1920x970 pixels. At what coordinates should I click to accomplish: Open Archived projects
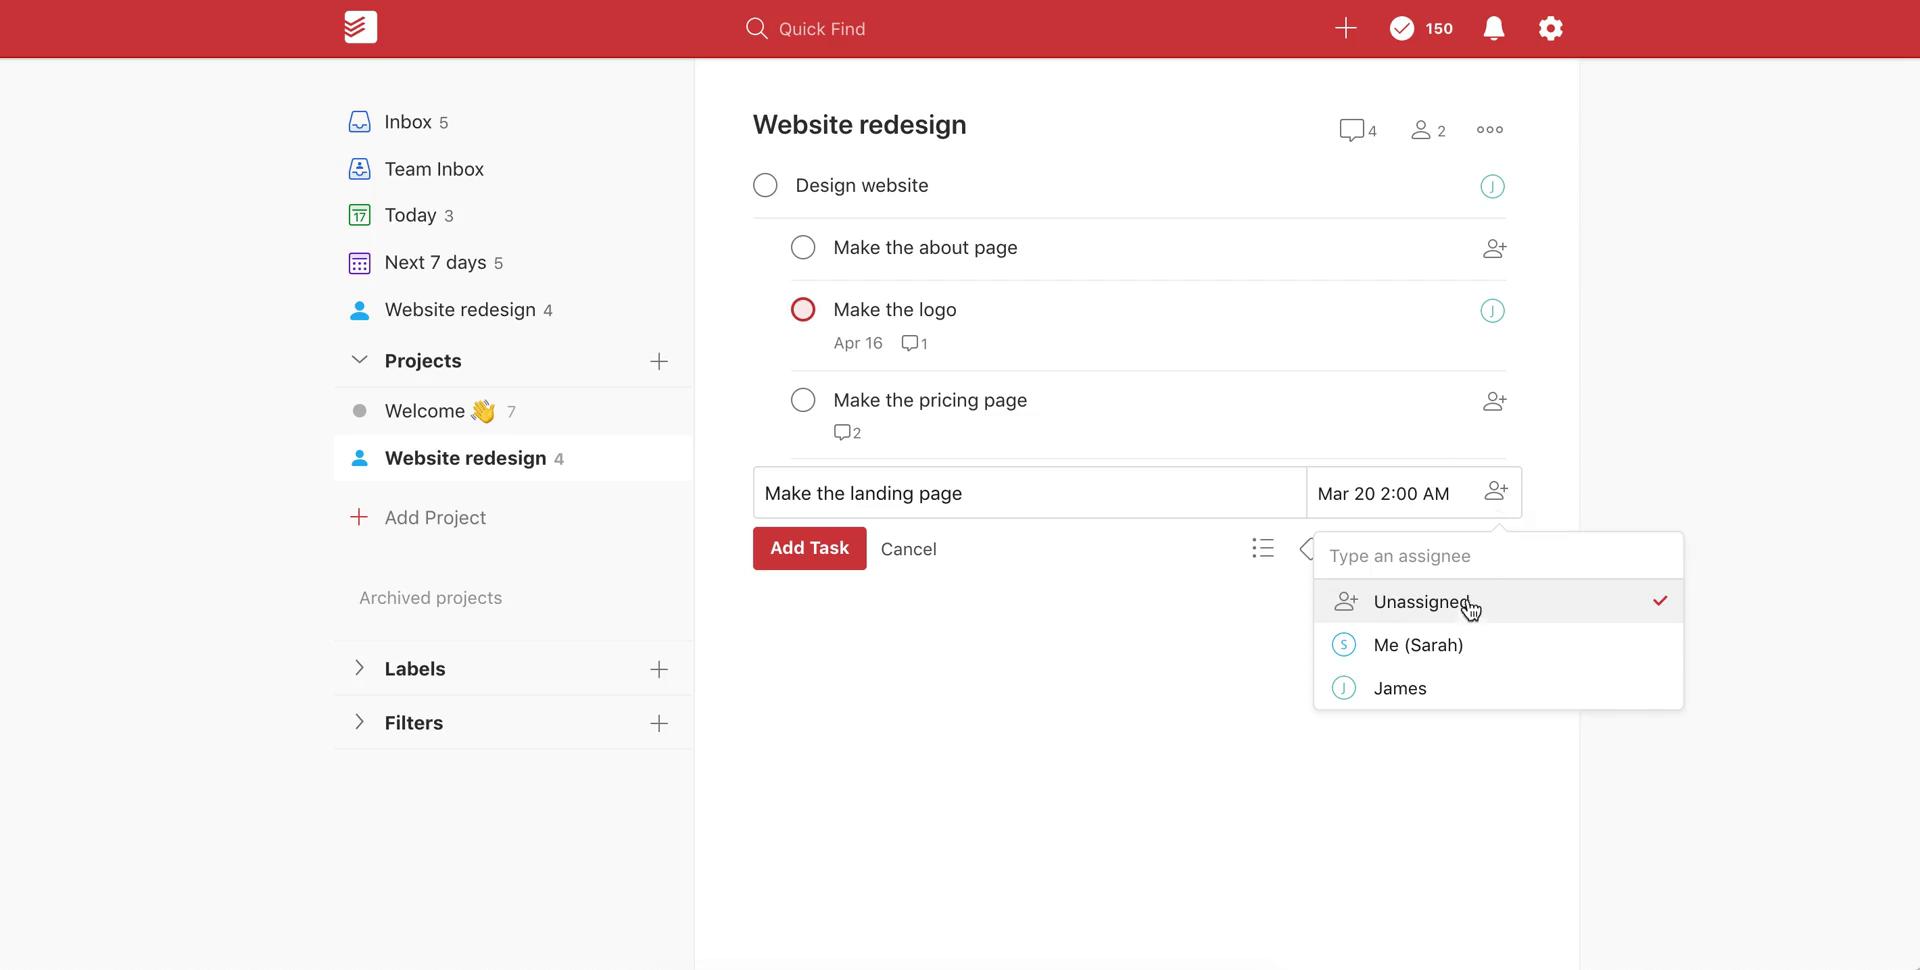430,598
